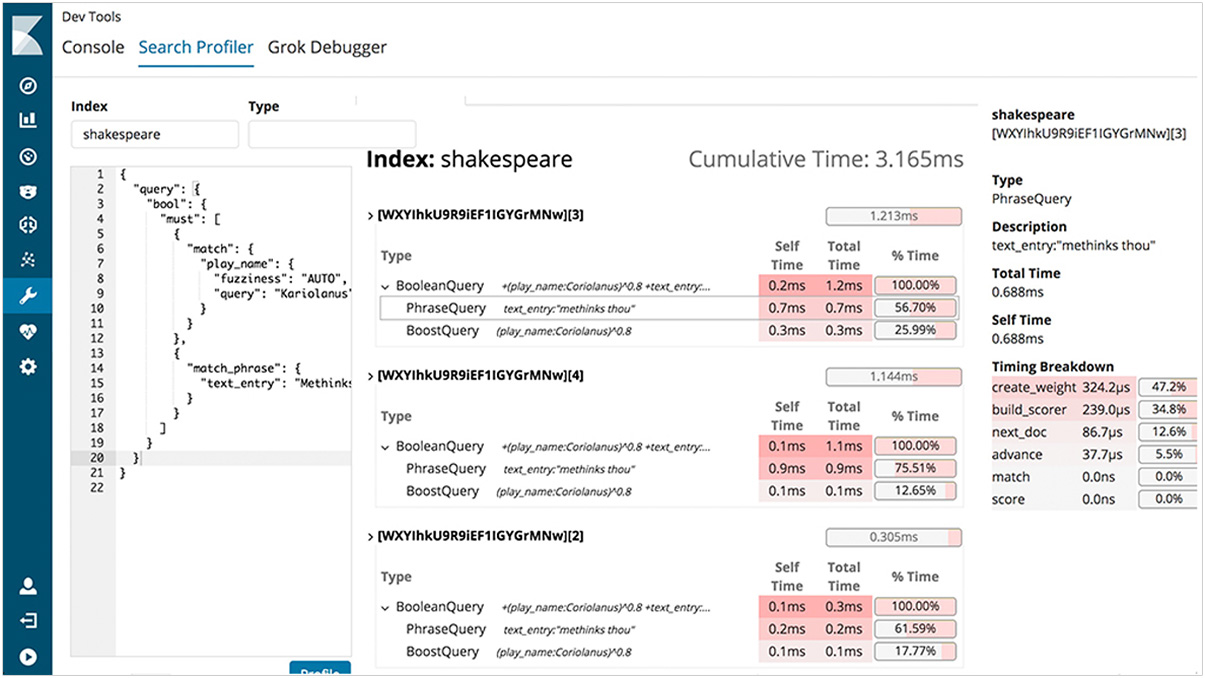Image resolution: width=1205 pixels, height=678 pixels.
Task: Expand shard [WXYIhkU9R9iEF1IGYGrMNw][3] header
Action: coord(474,215)
